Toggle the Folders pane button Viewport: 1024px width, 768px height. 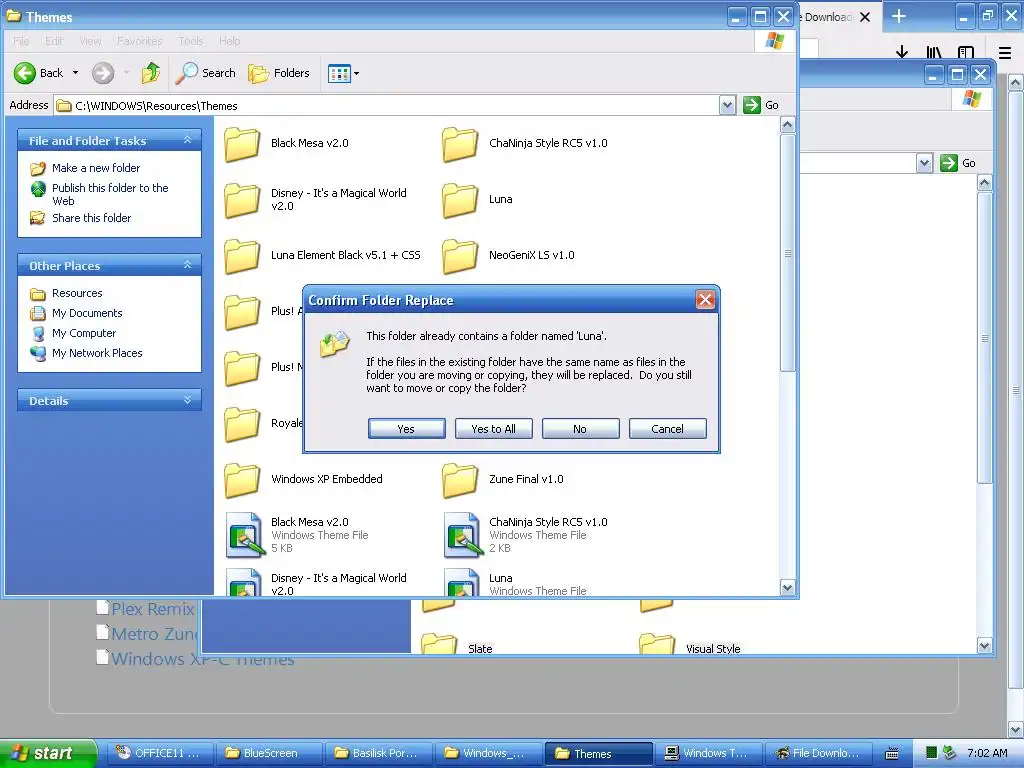pos(279,73)
